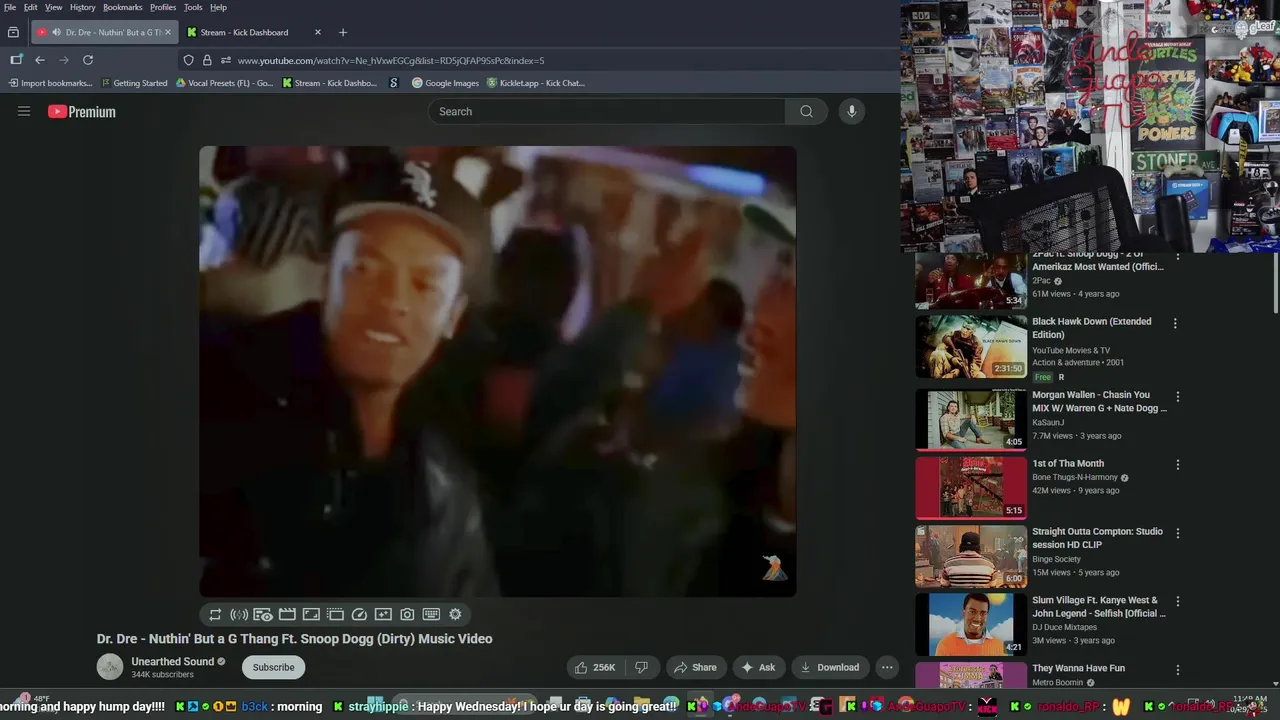Open a new browser tab
Image resolution: width=1280 pixels, height=720 pixels.
(x=343, y=32)
